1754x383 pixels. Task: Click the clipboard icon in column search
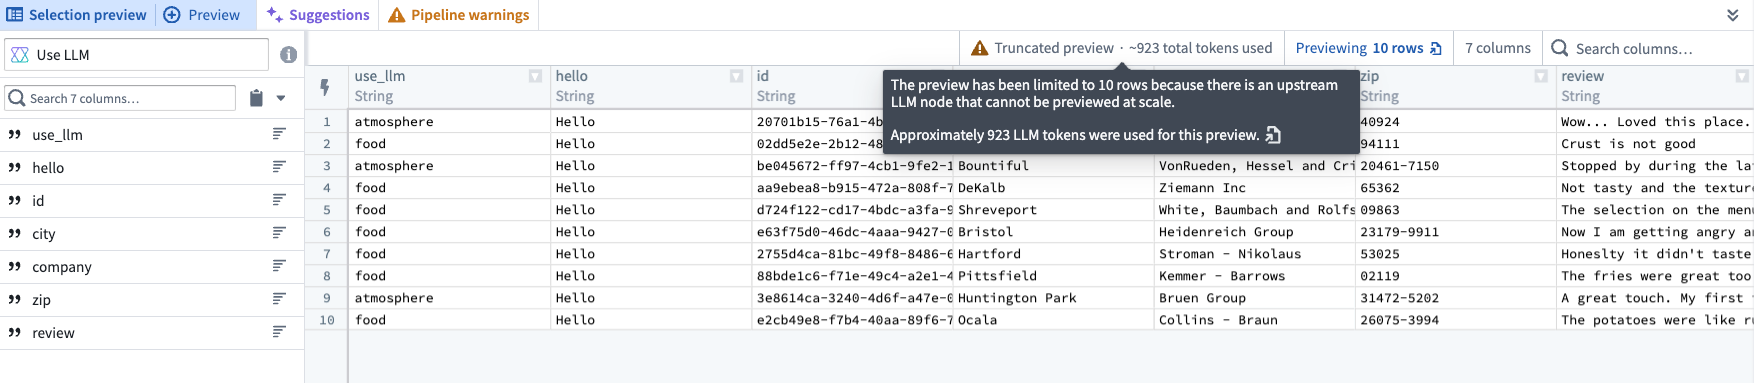256,98
